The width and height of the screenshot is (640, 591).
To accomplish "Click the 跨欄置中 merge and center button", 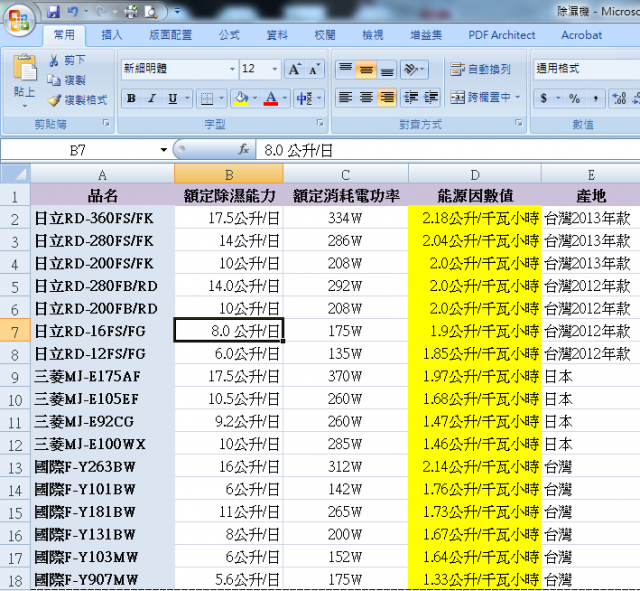I will 480,98.
